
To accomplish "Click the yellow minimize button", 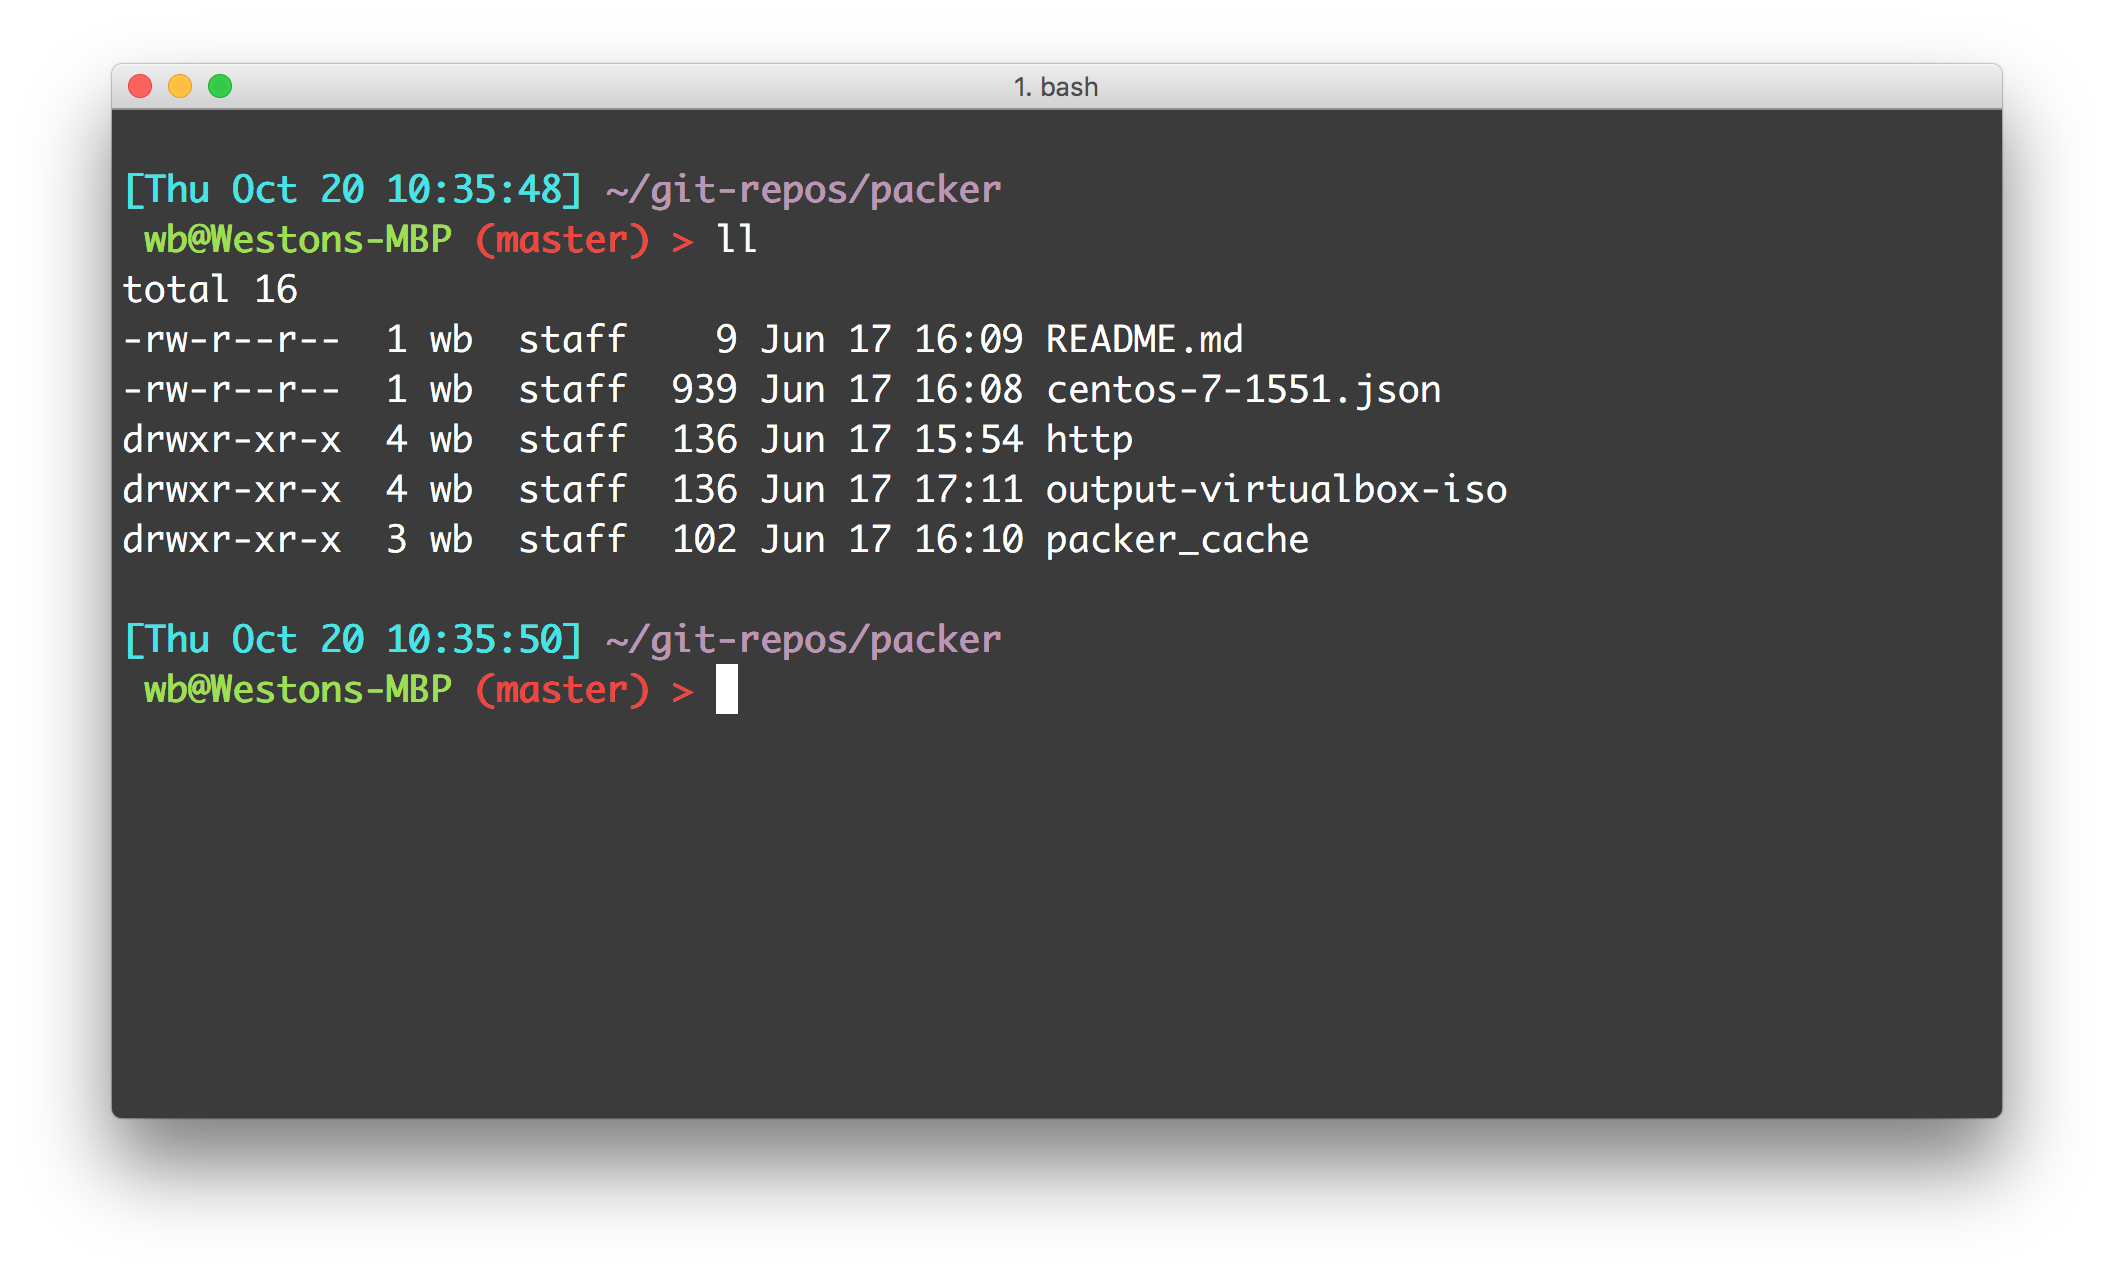I will [x=180, y=88].
